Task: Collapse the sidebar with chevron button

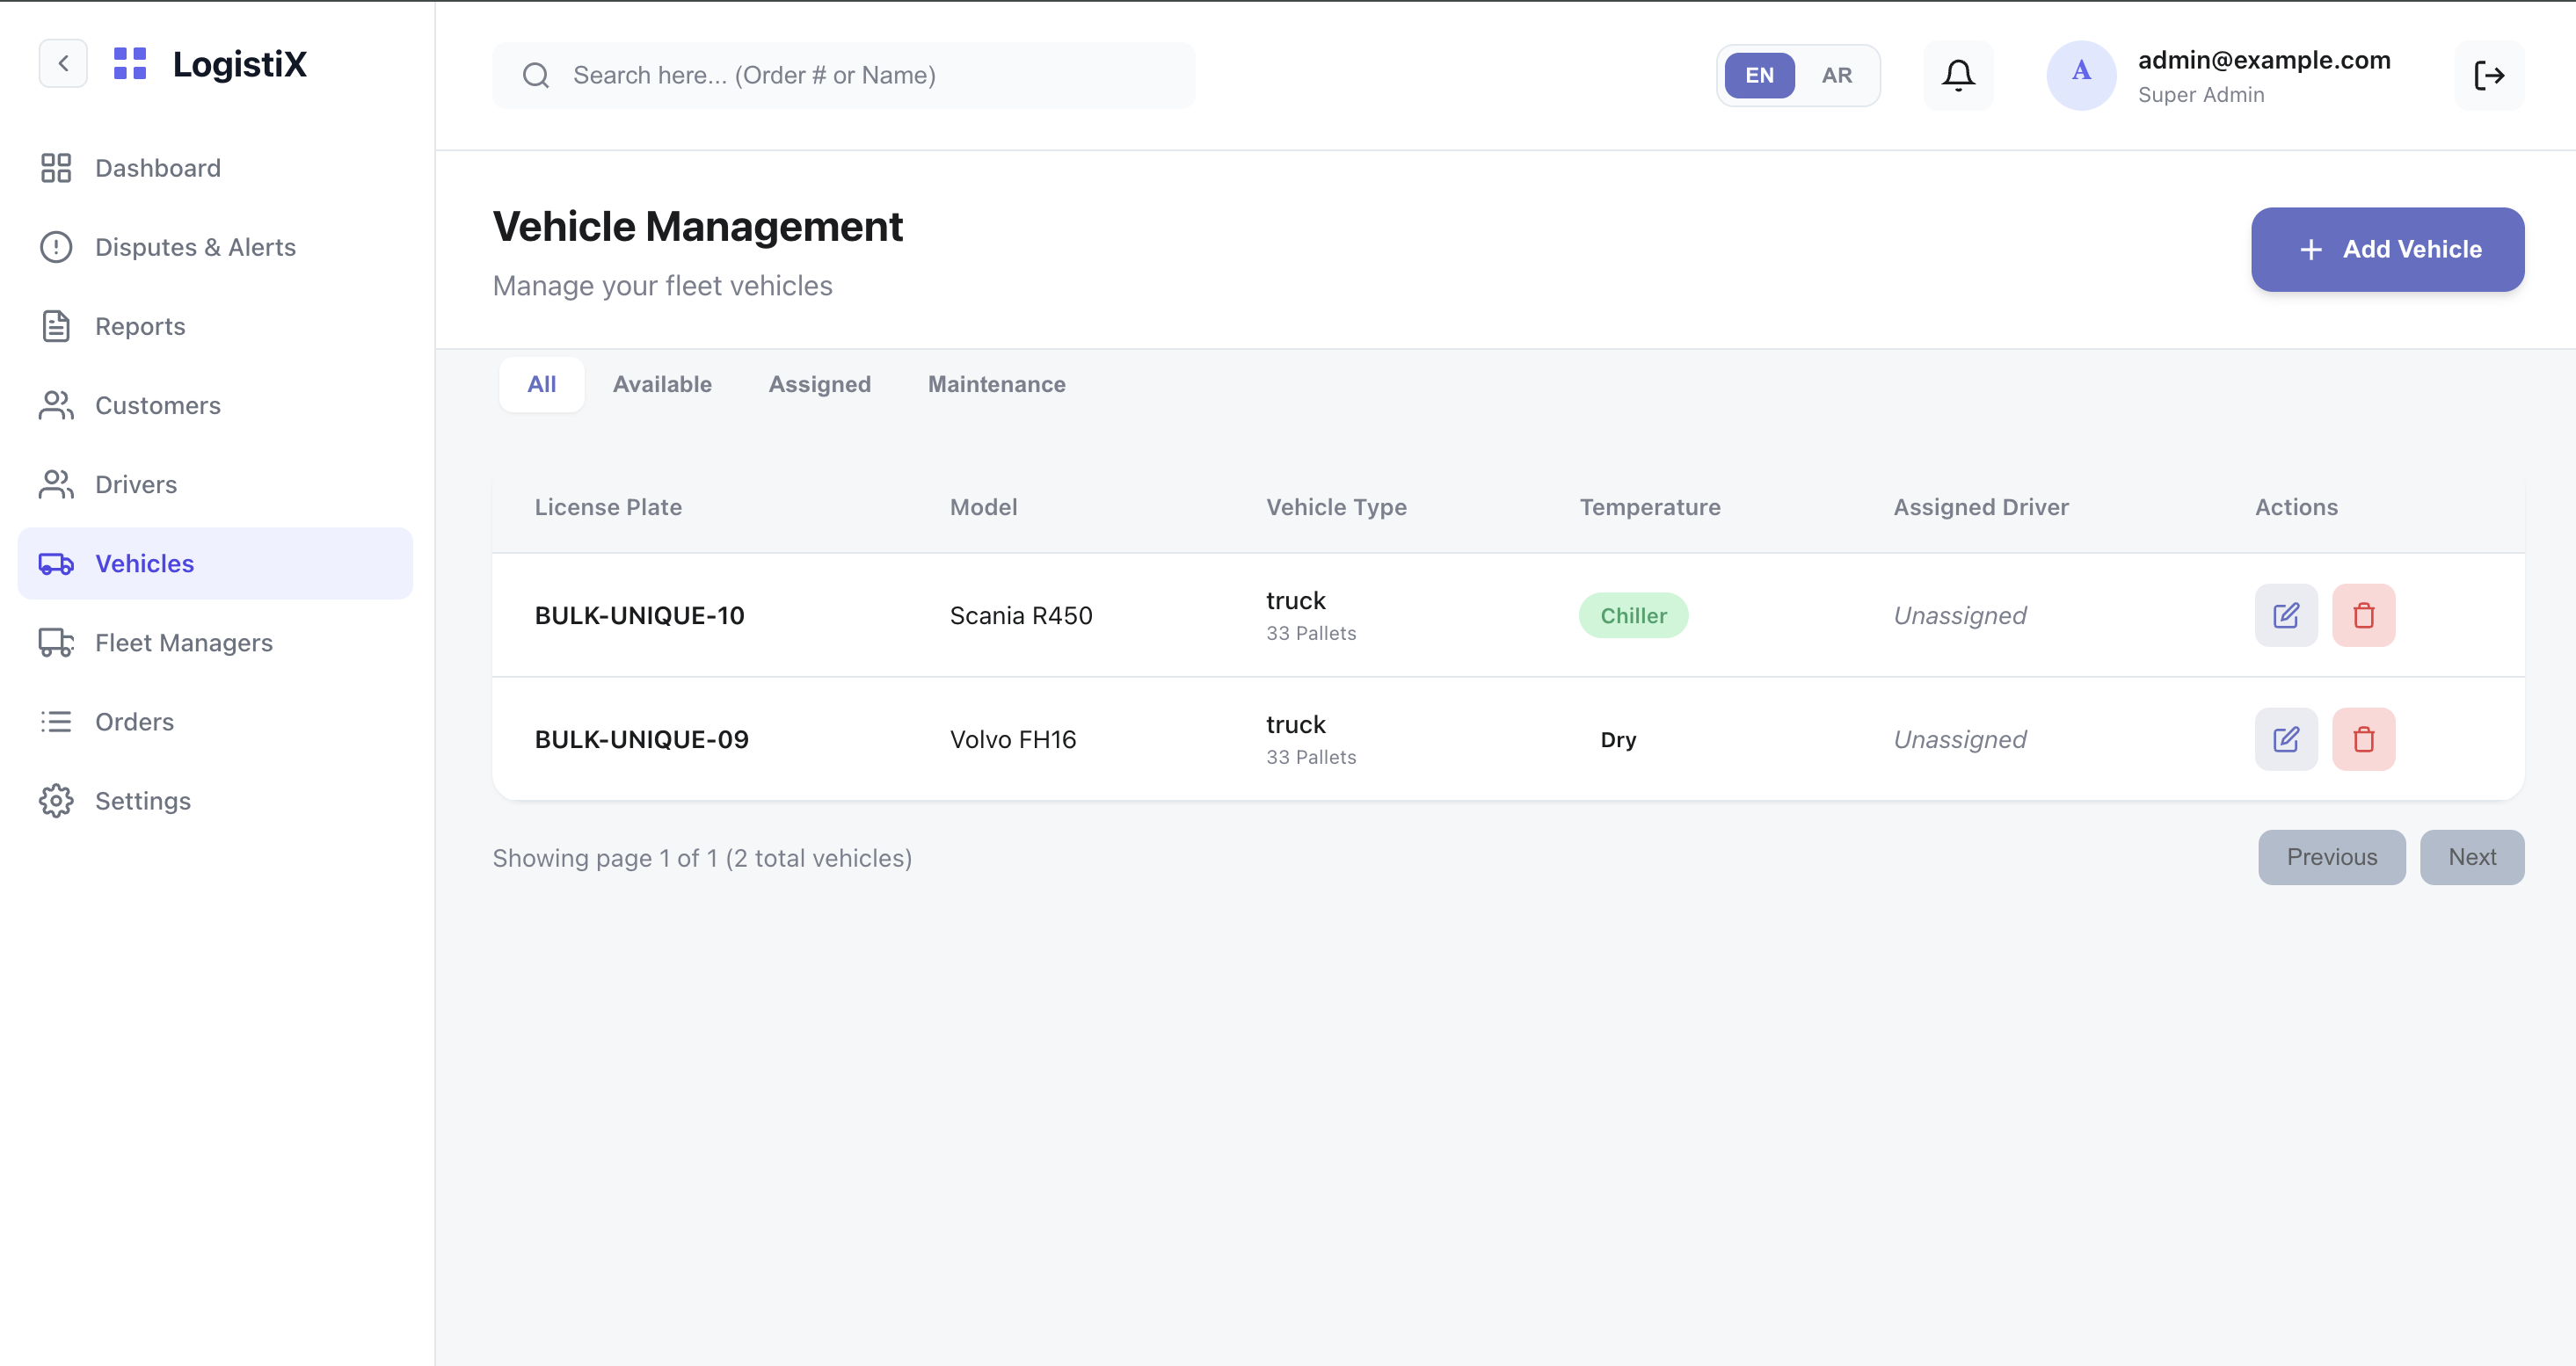Action: pos(63,63)
